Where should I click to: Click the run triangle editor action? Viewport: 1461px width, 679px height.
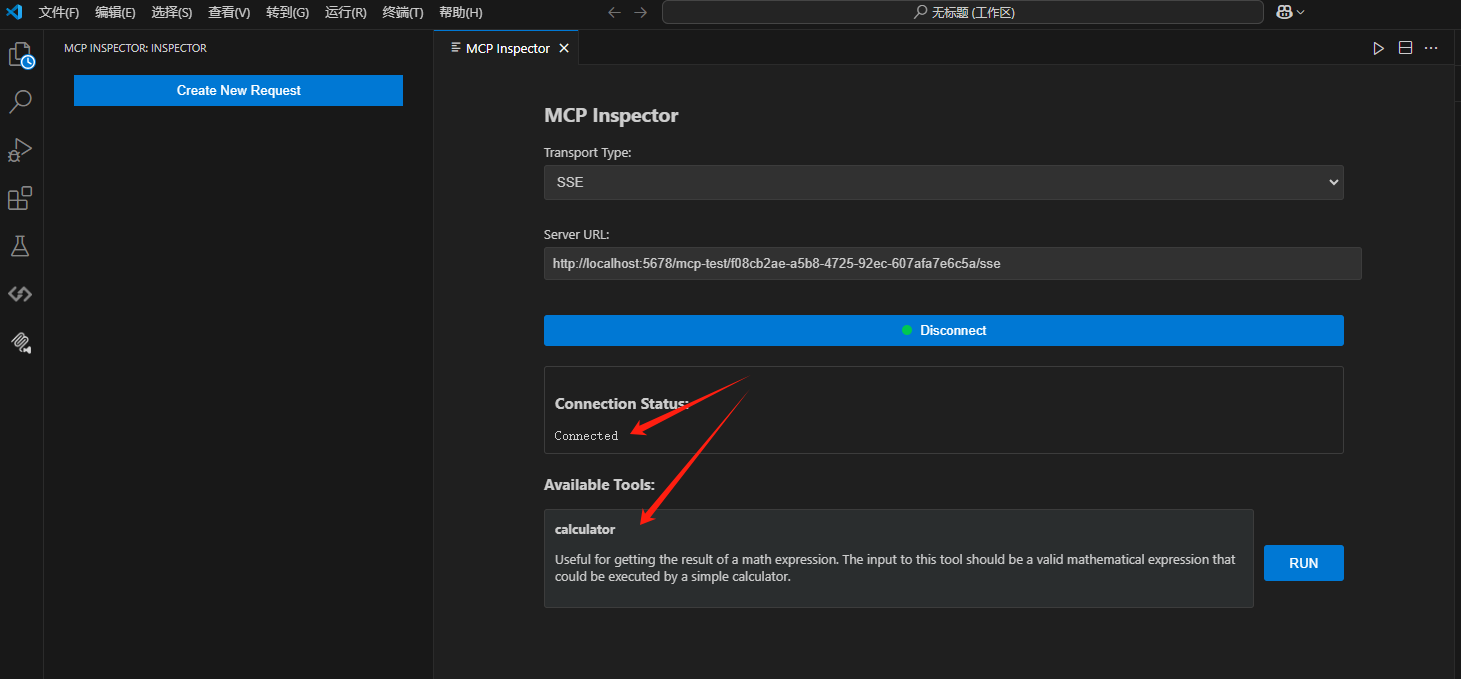coord(1379,48)
